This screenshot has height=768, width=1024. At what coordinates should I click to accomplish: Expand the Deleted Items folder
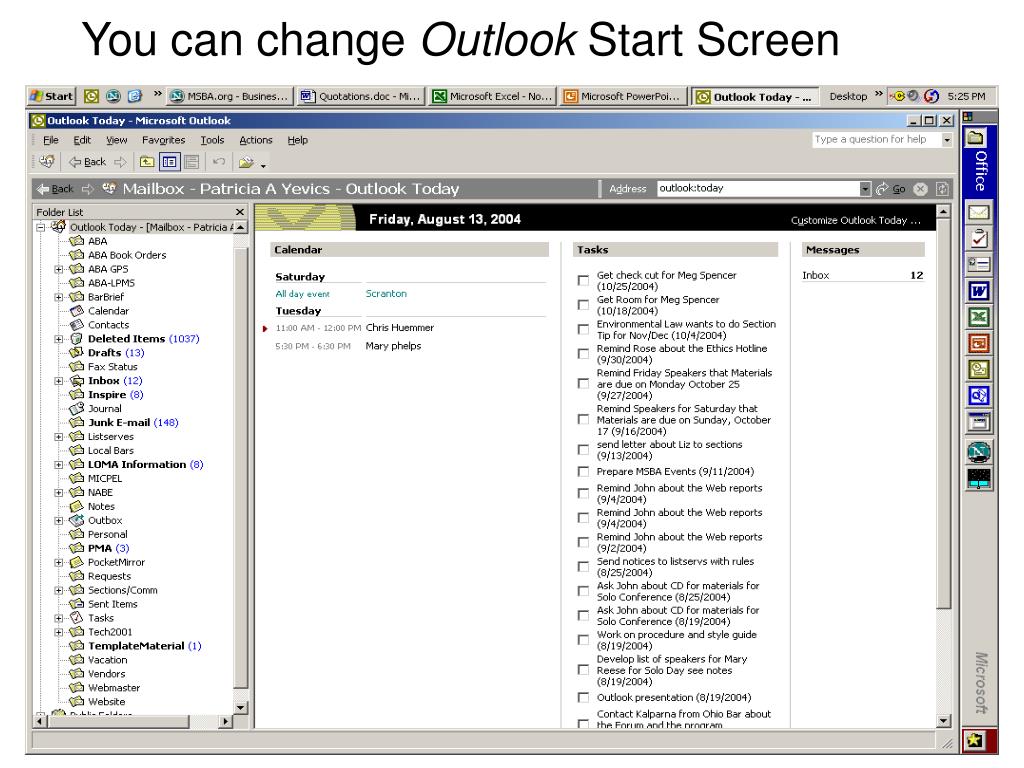[59, 339]
